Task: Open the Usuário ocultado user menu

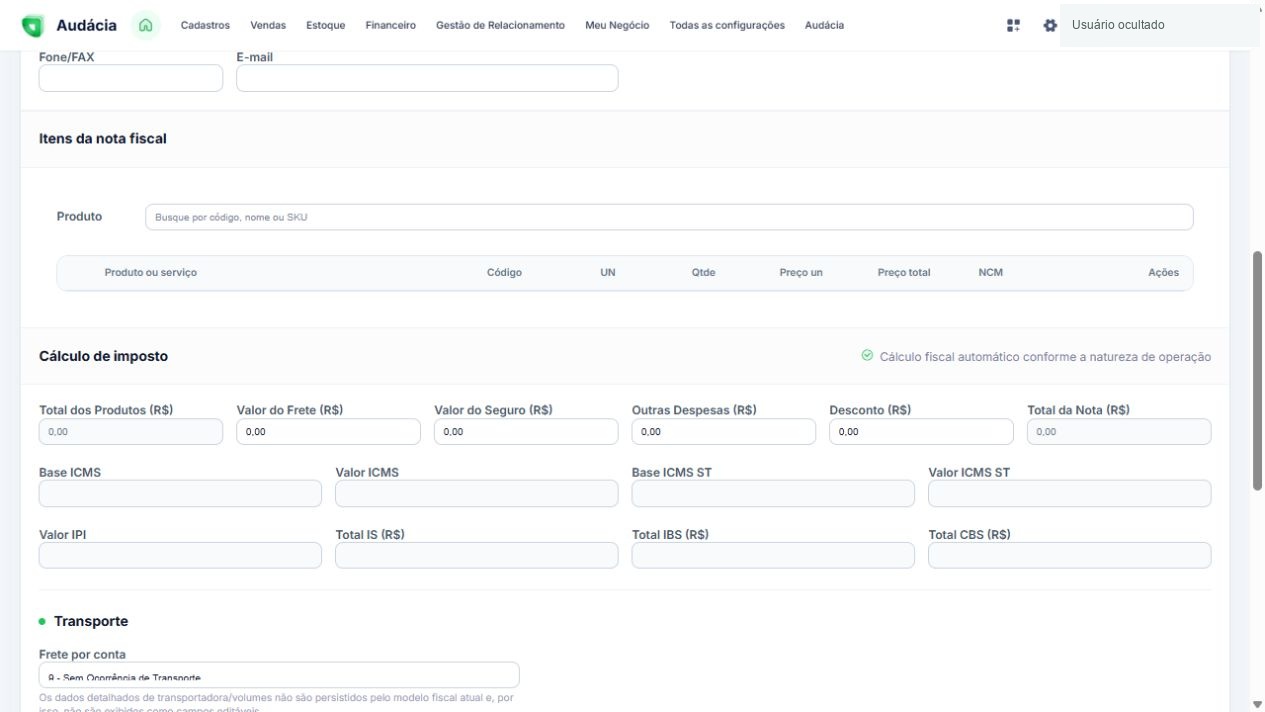Action: click(x=1159, y=25)
